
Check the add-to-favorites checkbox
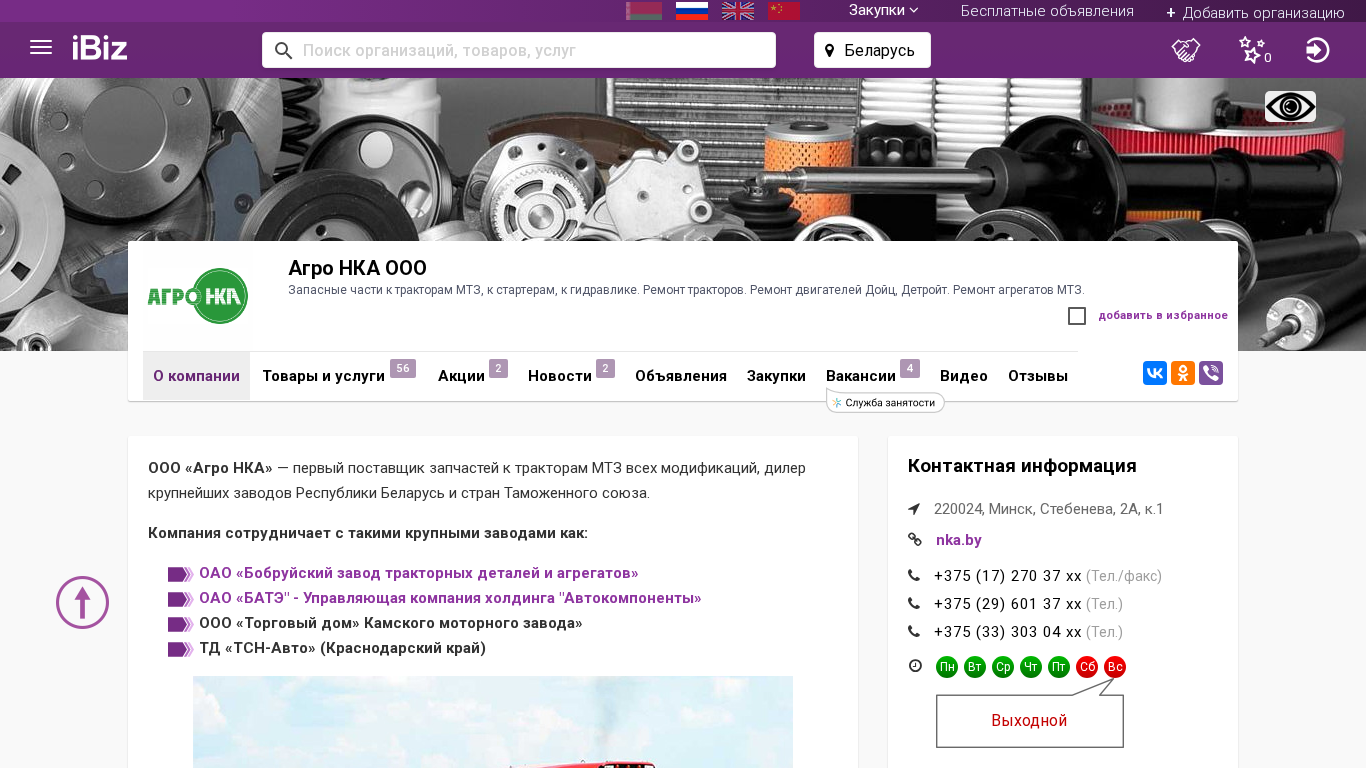click(1077, 316)
